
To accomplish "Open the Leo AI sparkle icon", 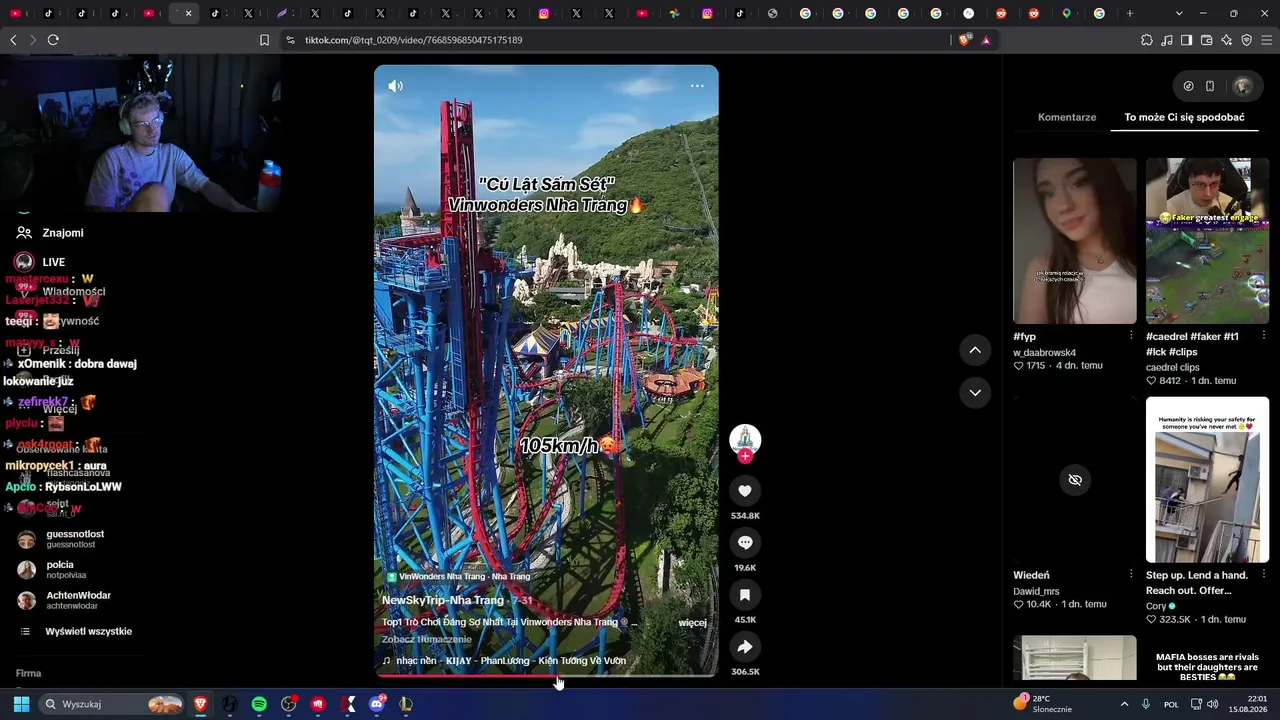I will [1227, 40].
